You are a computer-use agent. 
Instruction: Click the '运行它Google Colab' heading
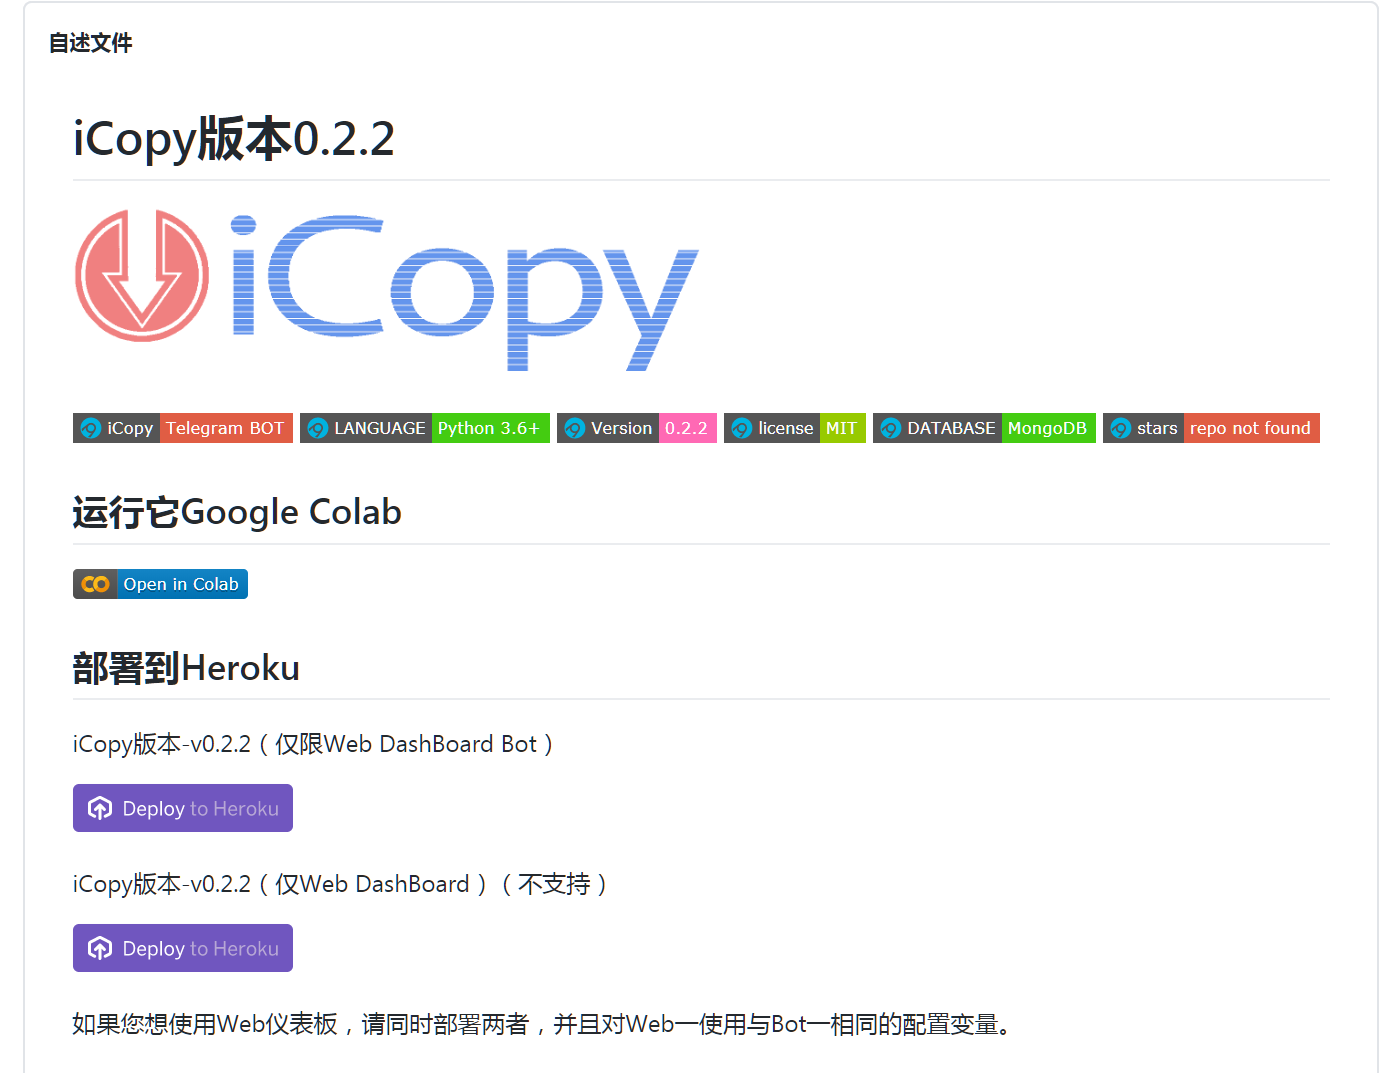pyautogui.click(x=237, y=512)
